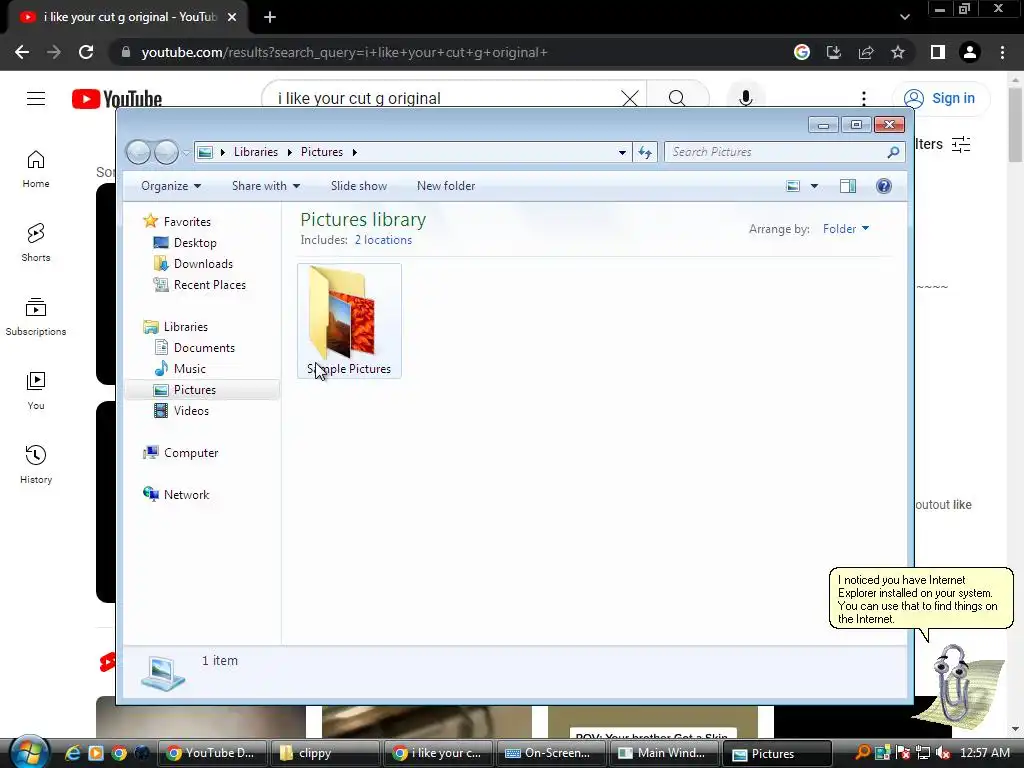The width and height of the screenshot is (1024, 768).
Task: Open the Chrome three-dot menu
Action: pyautogui.click(x=1002, y=52)
